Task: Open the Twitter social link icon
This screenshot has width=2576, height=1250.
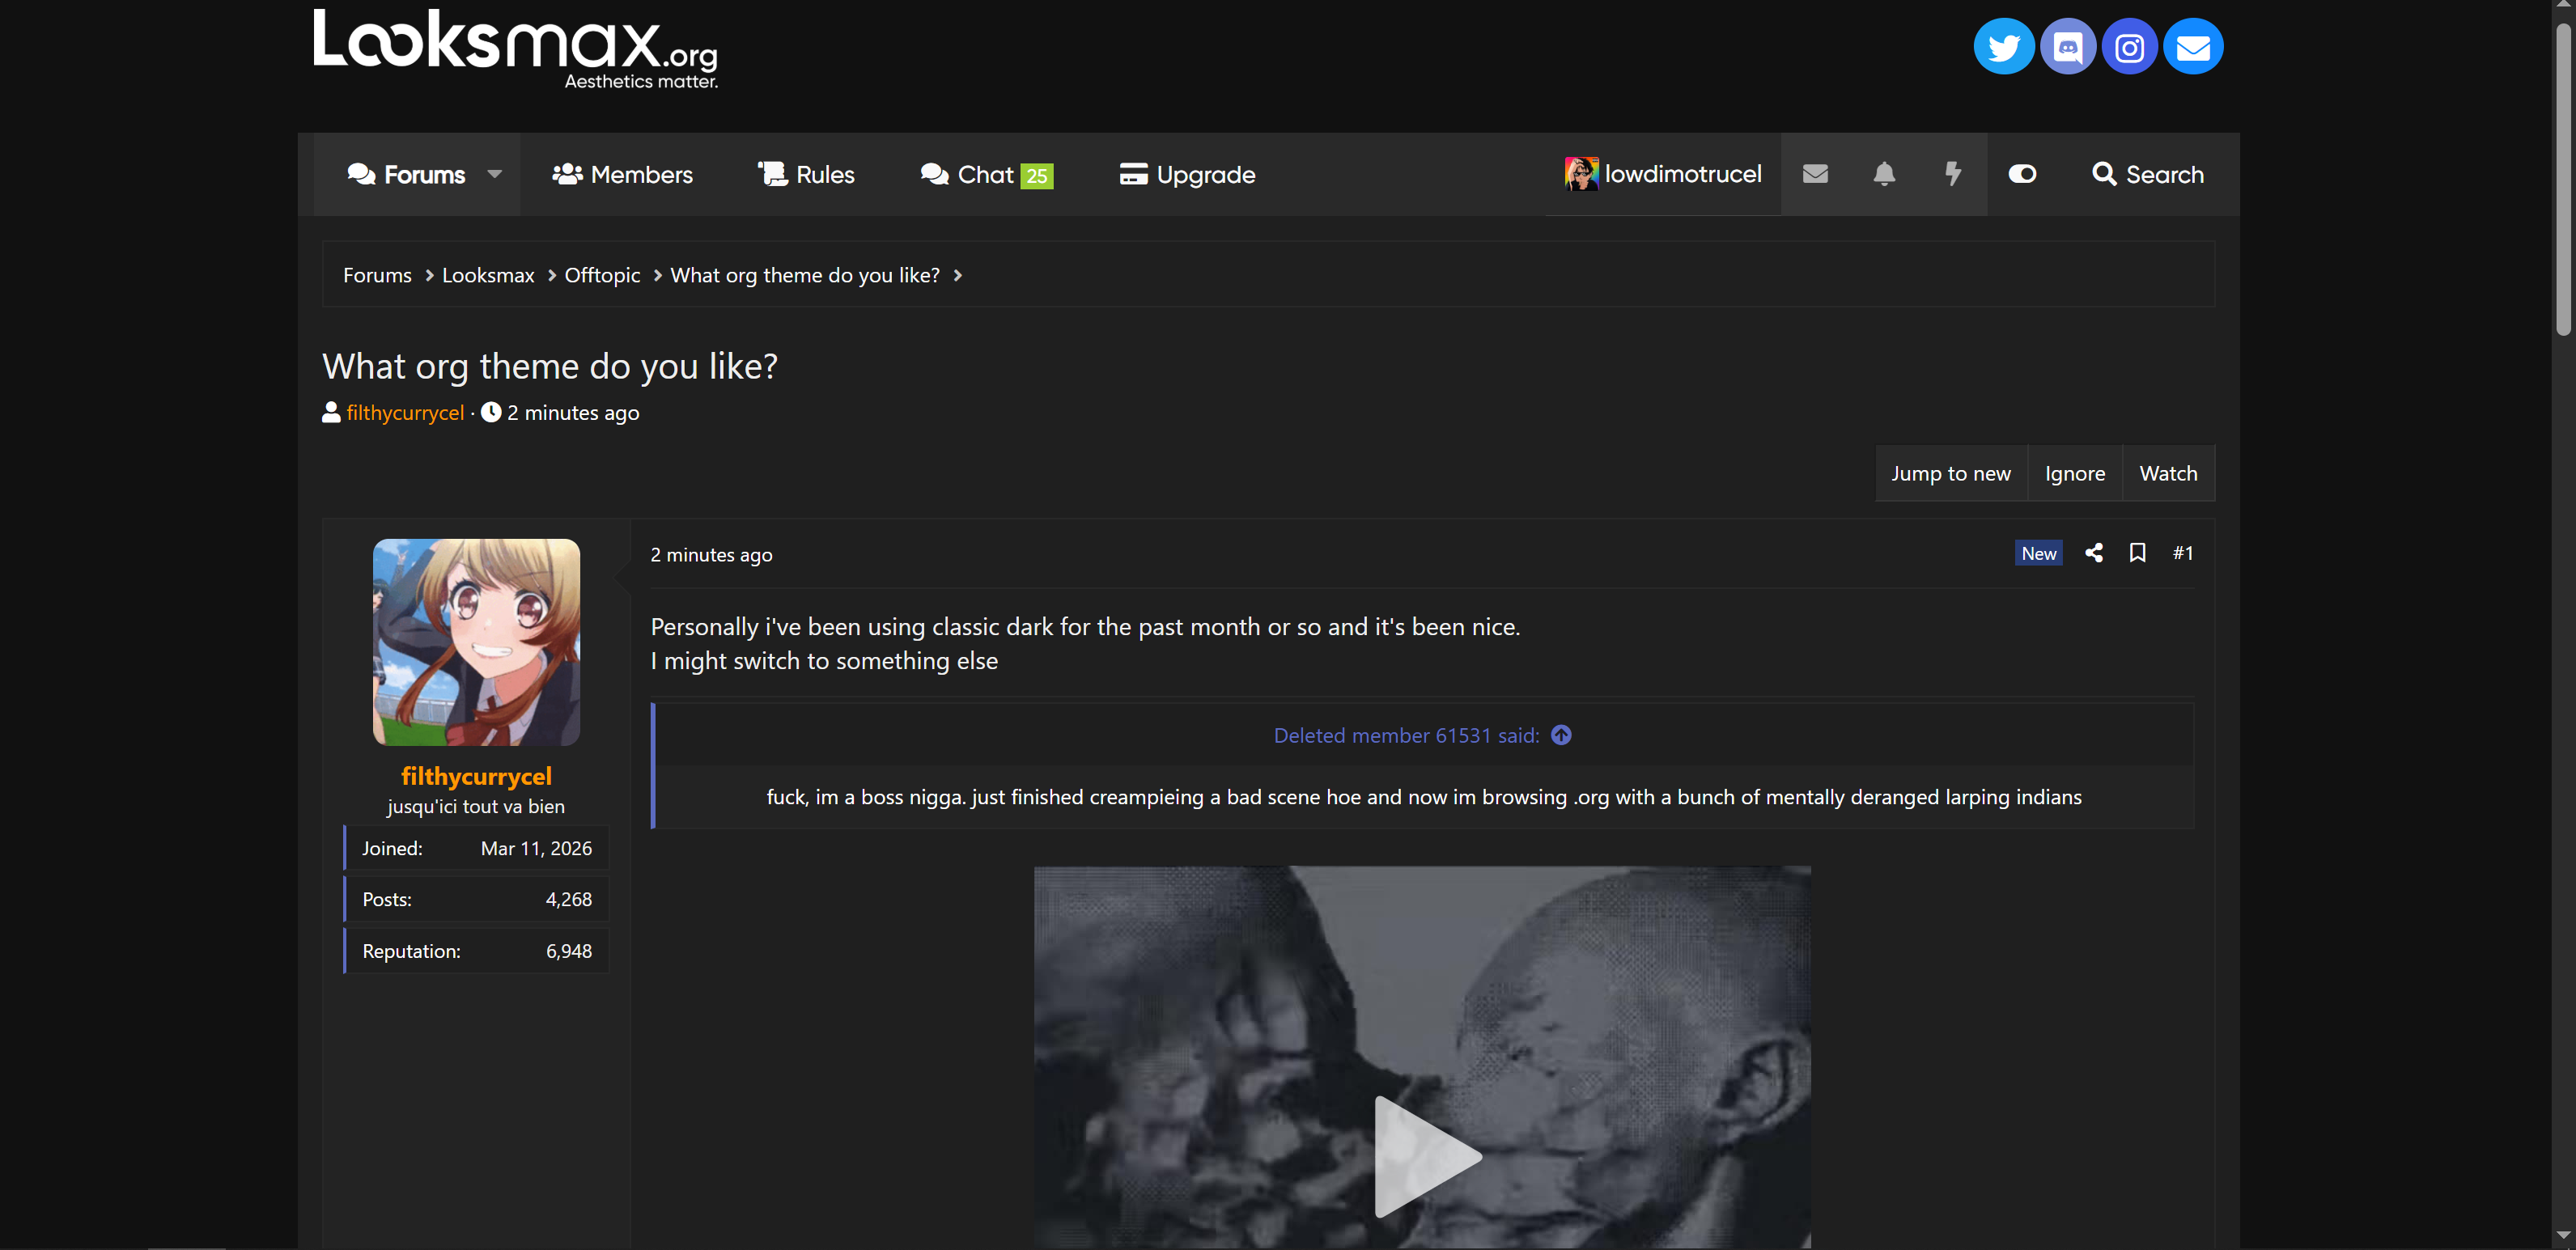Action: 2003,46
